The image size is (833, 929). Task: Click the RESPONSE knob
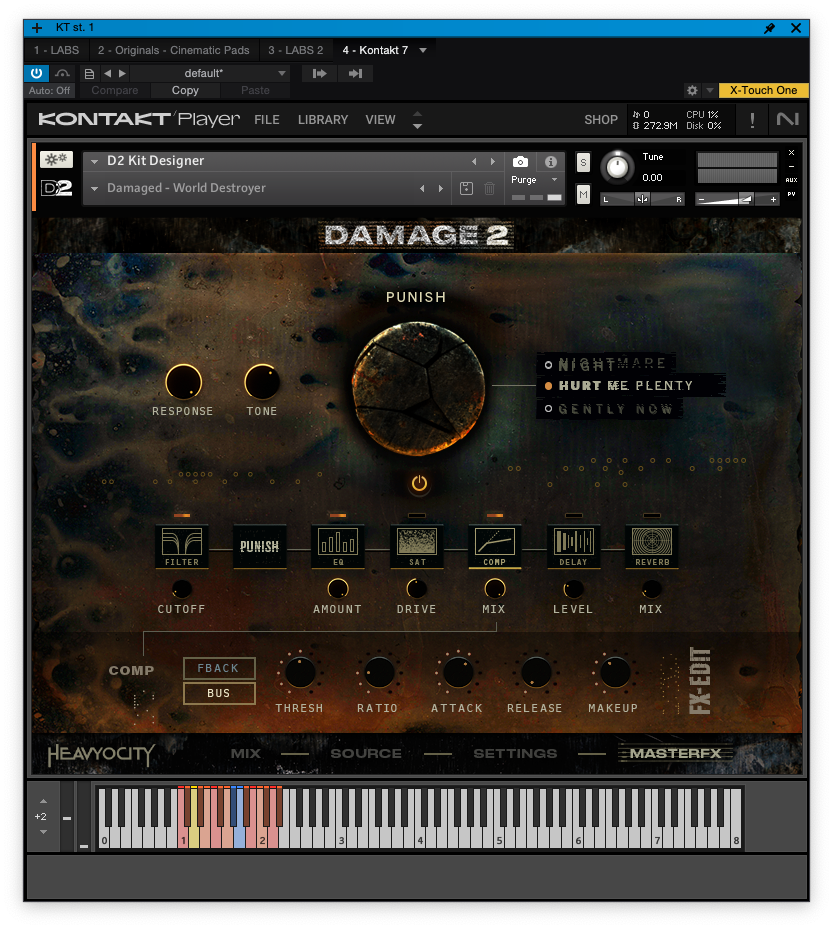coord(183,382)
